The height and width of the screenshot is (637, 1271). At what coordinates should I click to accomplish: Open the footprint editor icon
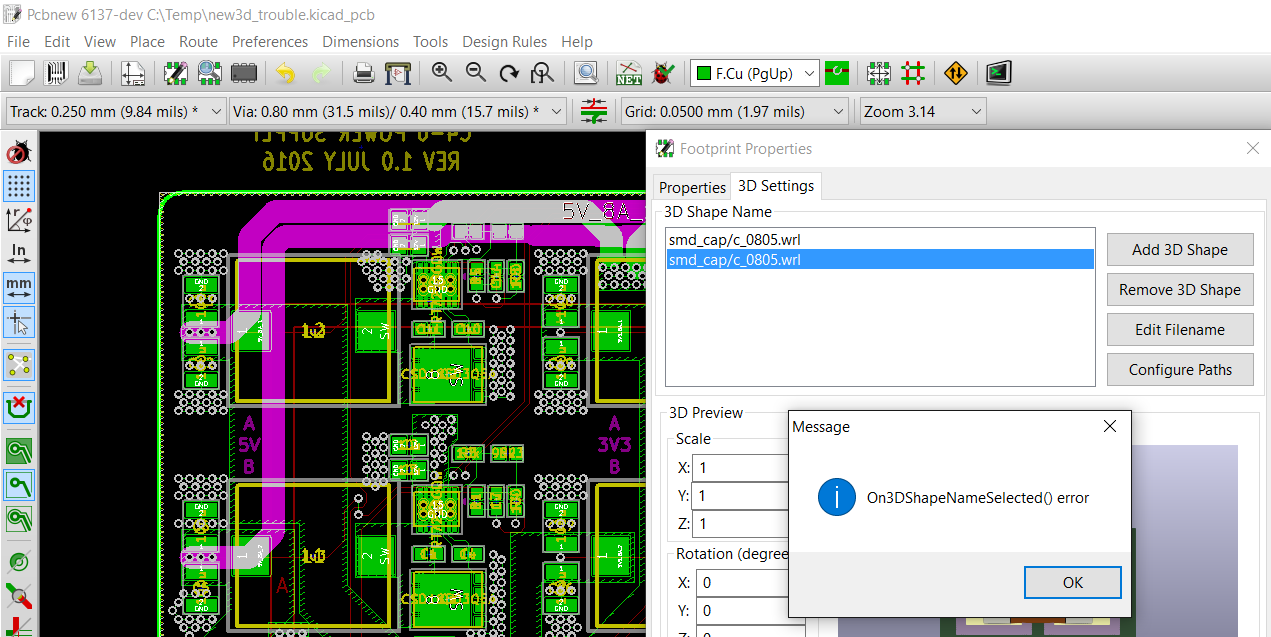[x=176, y=73]
